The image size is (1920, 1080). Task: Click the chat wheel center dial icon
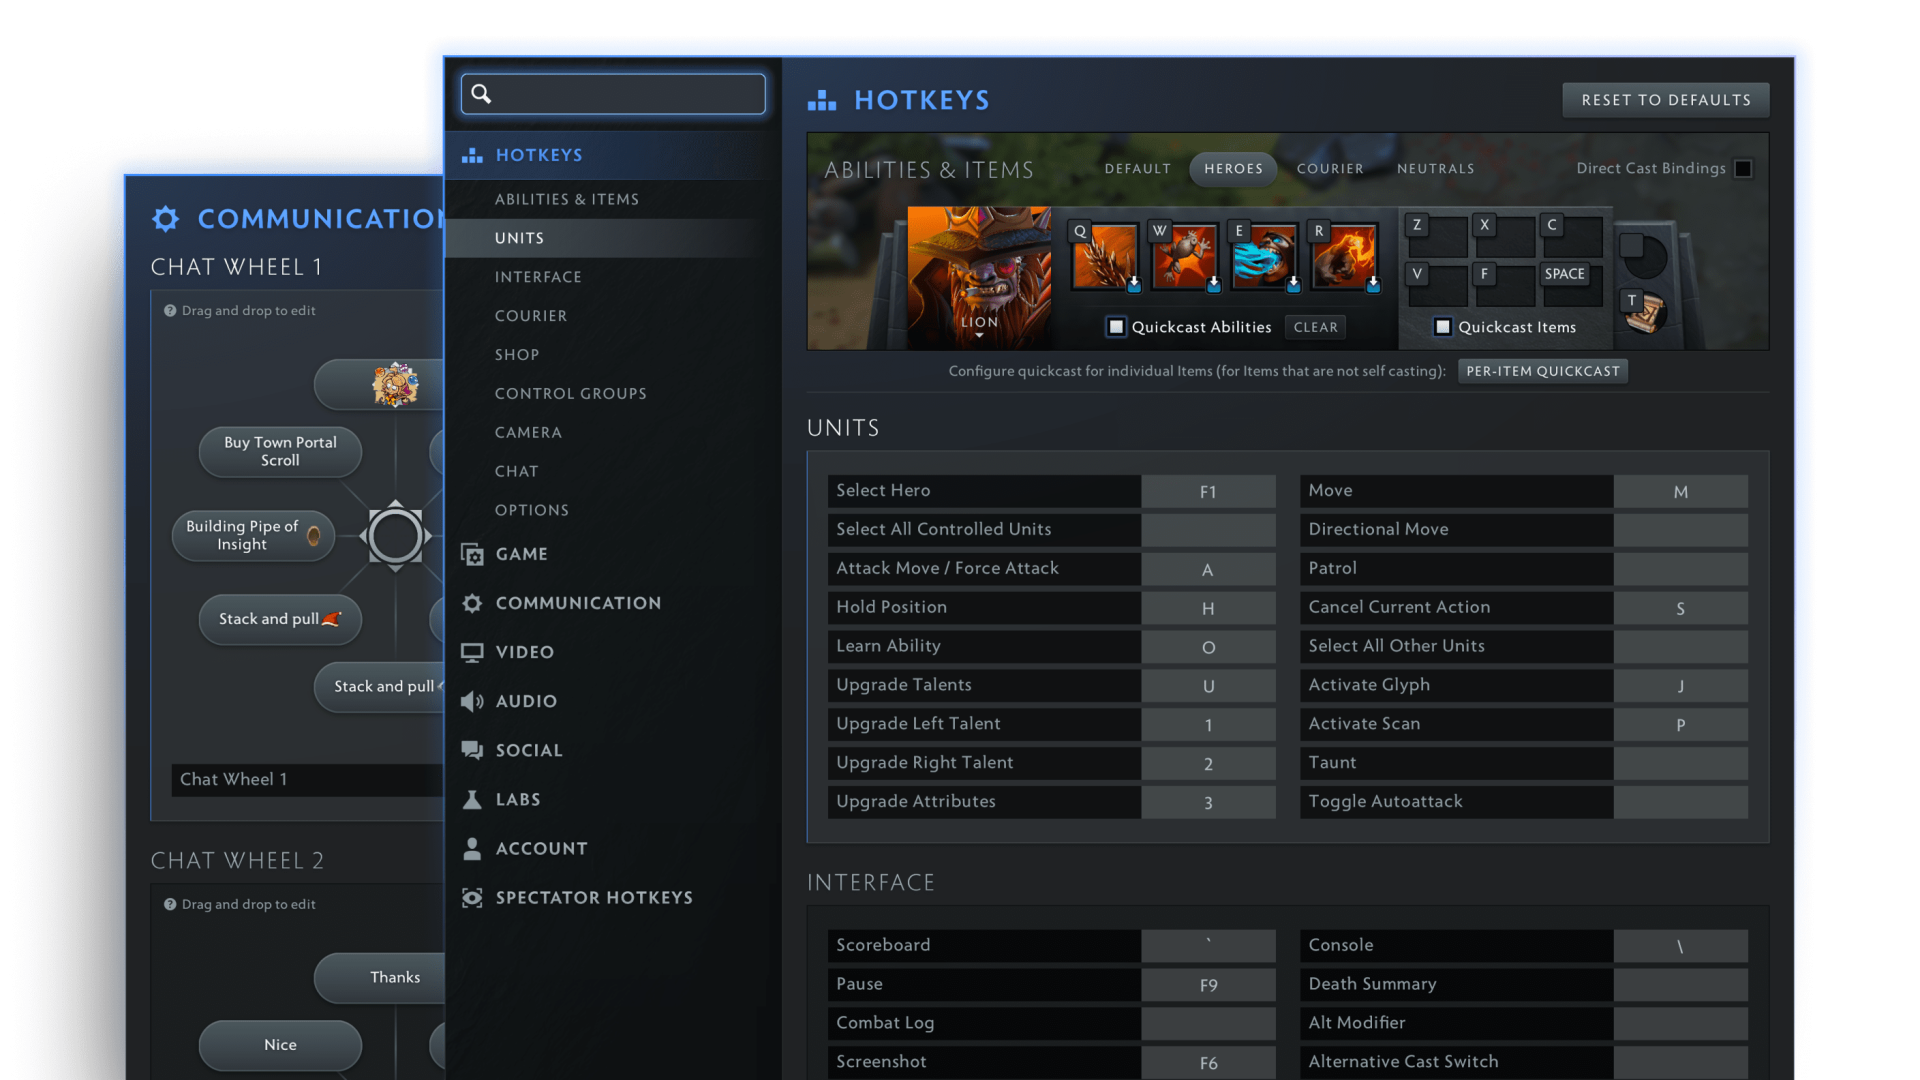tap(395, 536)
